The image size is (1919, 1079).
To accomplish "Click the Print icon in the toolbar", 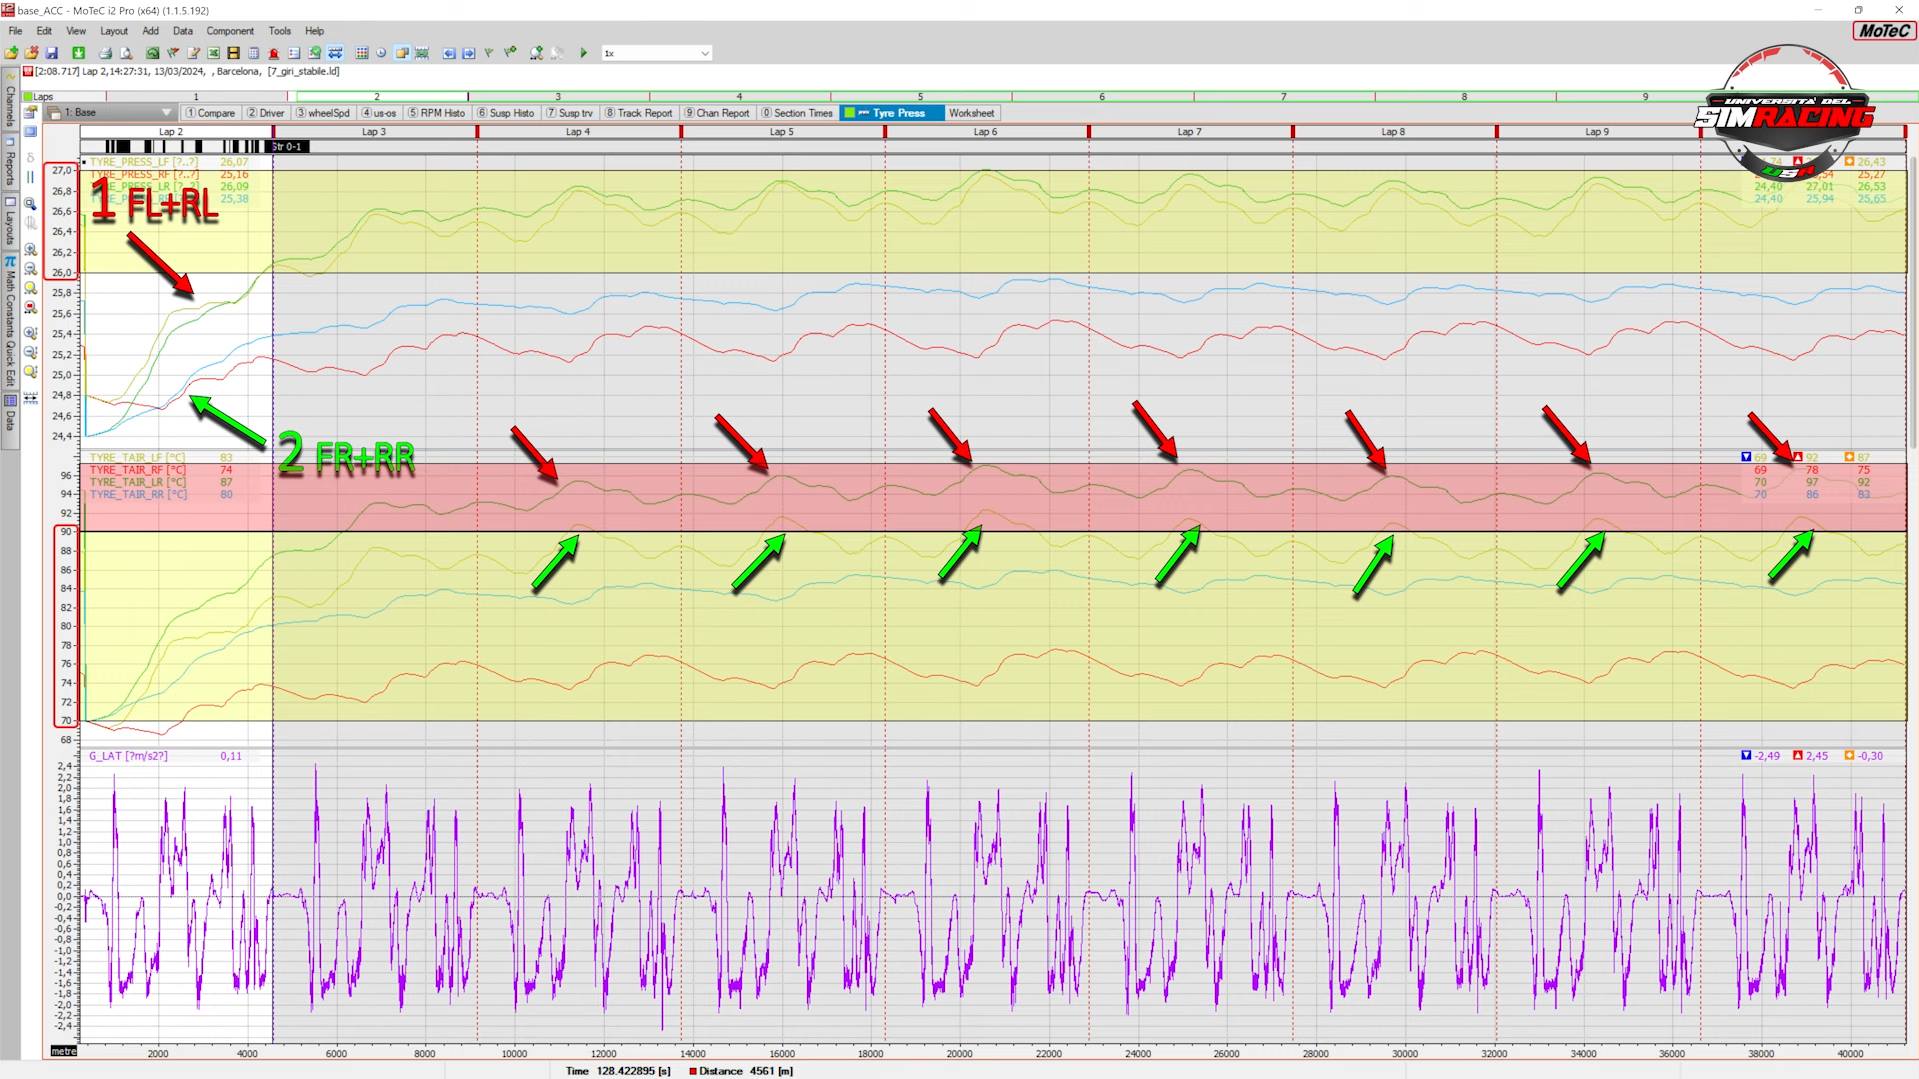I will [x=105, y=53].
